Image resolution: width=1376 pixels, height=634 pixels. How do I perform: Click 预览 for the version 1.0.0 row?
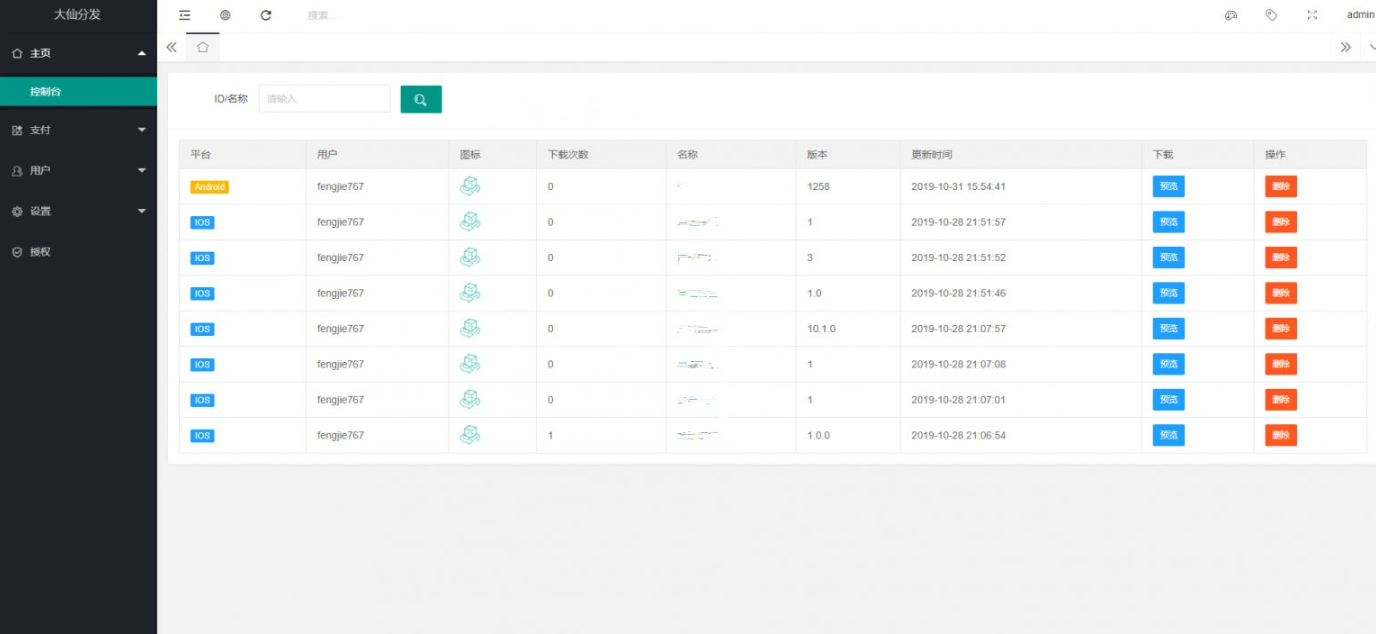1168,435
